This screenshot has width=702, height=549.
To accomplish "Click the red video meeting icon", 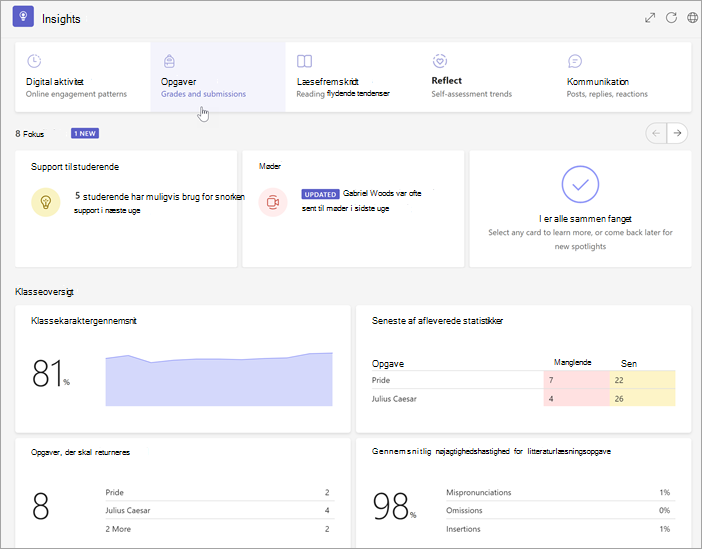I will [273, 202].
